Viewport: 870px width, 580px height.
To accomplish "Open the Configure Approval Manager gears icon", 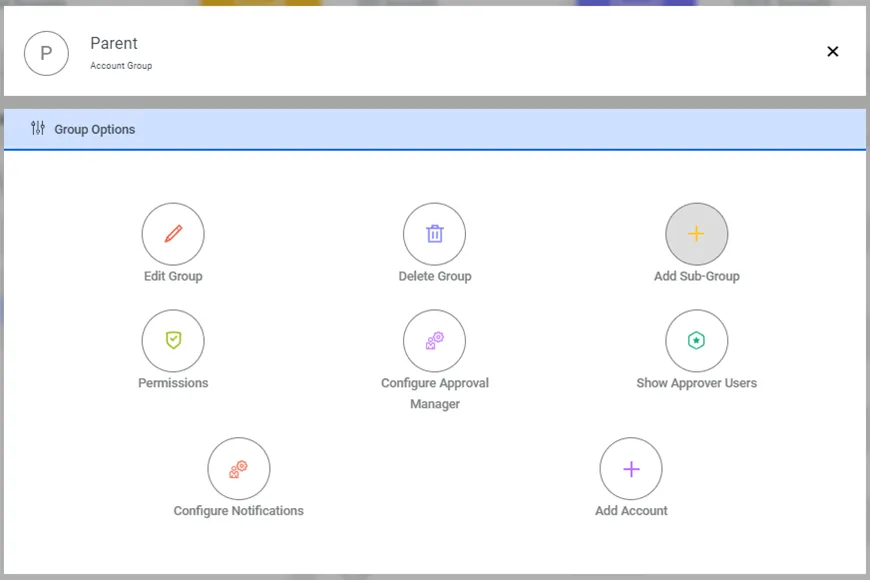I will (434, 340).
